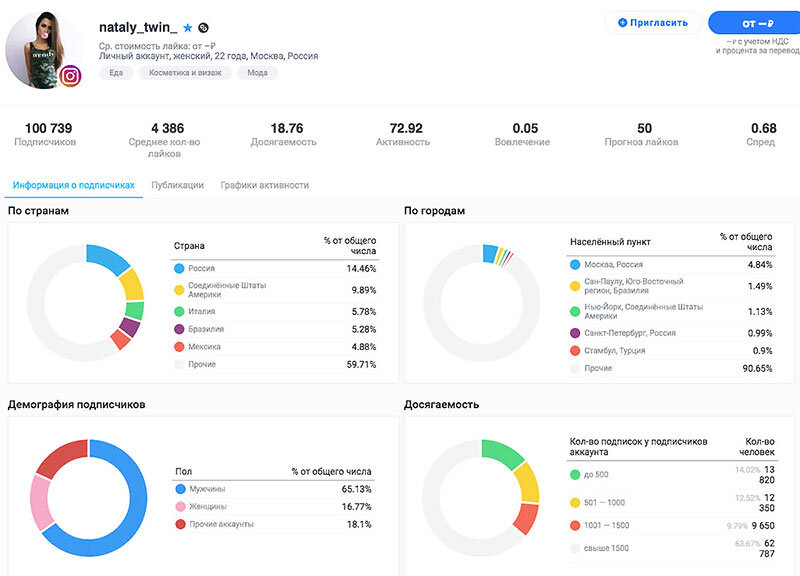Click the 100 739 Подписчиков statistic
800x576 pixels.
pos(47,134)
